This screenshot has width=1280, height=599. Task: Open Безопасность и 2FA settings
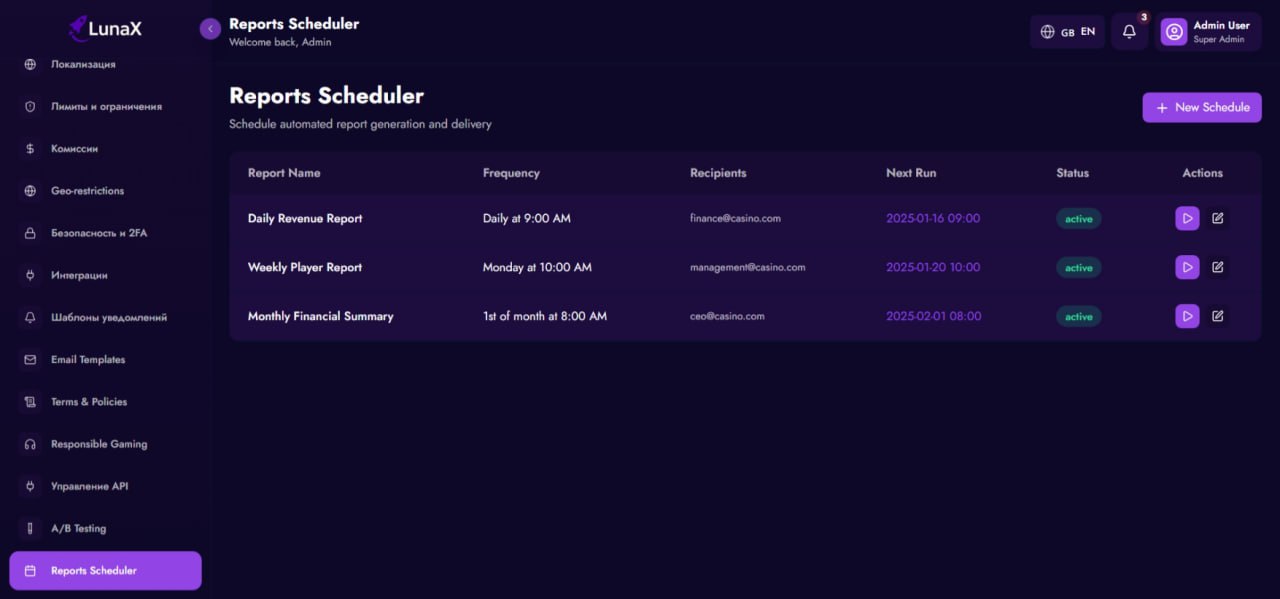tap(105, 233)
